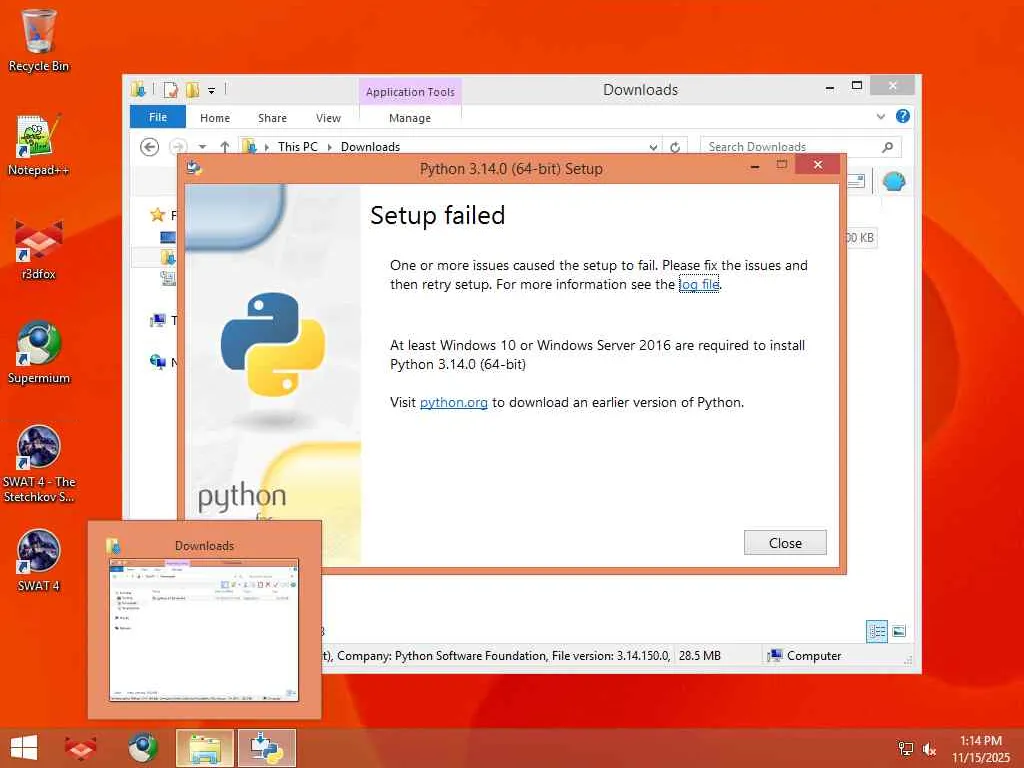Click the Favorites star in navigation pane
Viewport: 1024px width, 768px height.
(x=157, y=215)
